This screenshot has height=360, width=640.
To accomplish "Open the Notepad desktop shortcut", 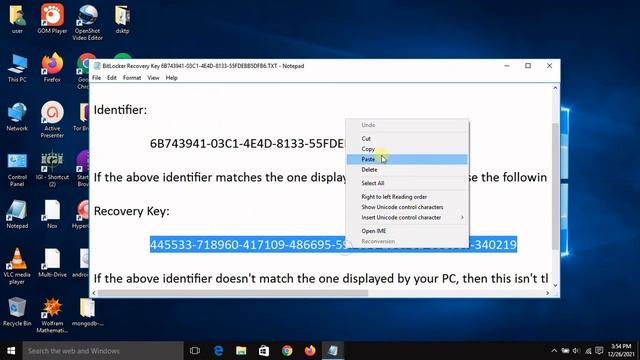I will 17,214.
